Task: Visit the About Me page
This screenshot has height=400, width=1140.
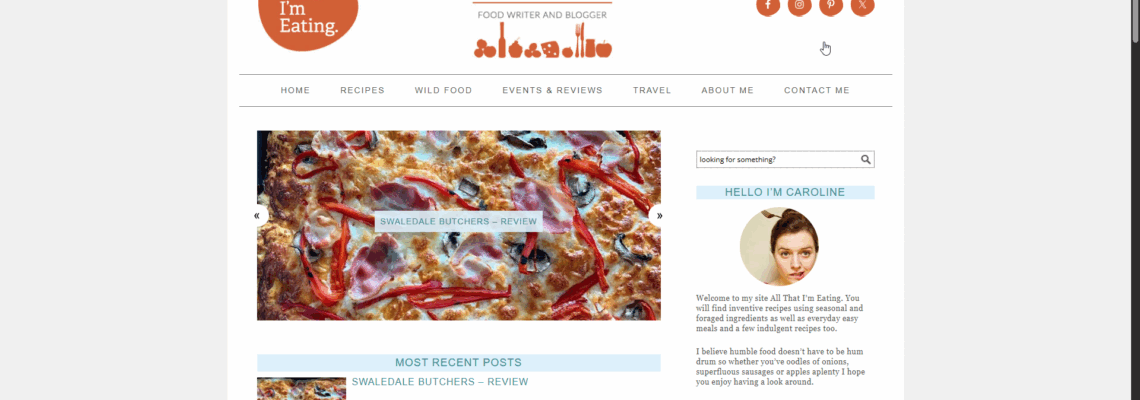Action: click(x=727, y=90)
